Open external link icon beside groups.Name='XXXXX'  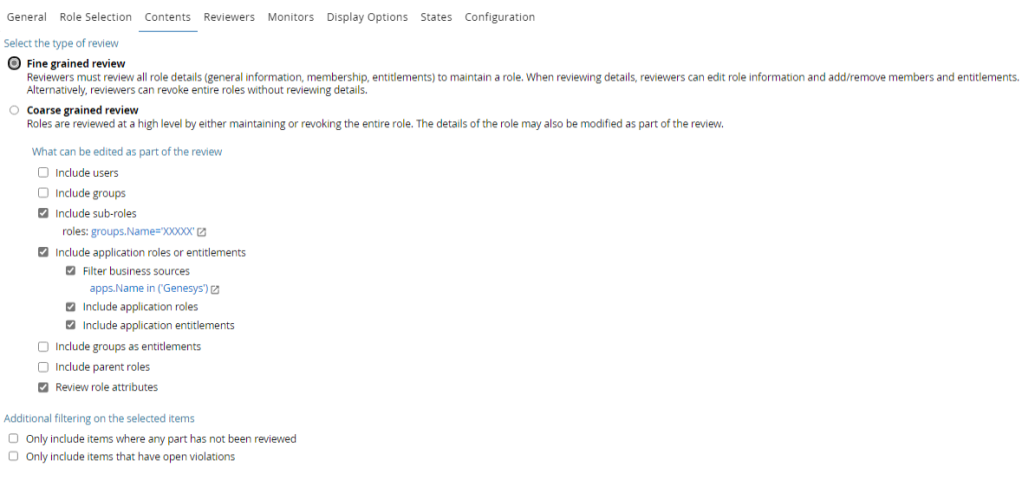coord(202,232)
